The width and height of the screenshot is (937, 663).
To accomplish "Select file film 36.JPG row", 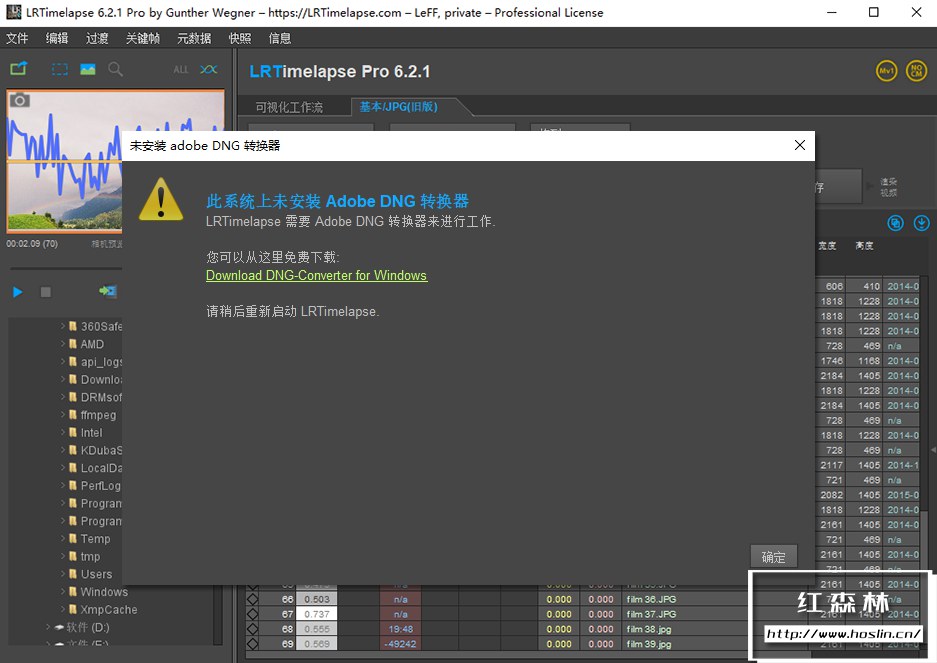I will pyautogui.click(x=651, y=599).
